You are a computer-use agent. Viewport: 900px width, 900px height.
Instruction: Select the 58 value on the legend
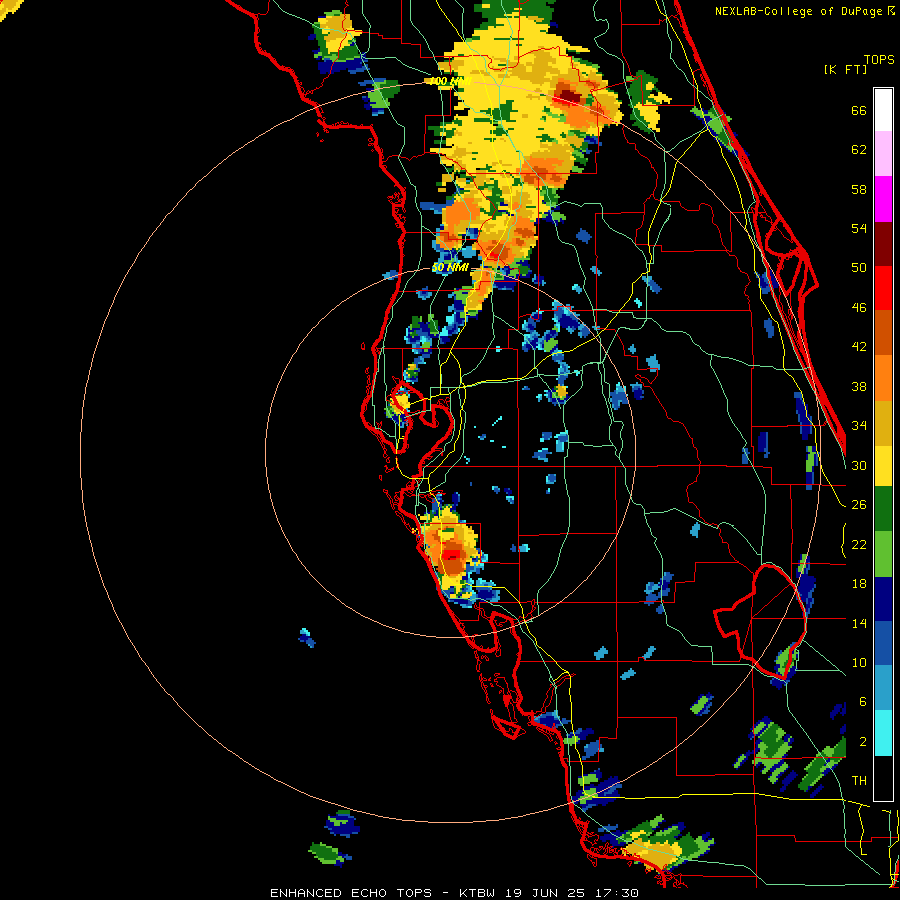[859, 189]
